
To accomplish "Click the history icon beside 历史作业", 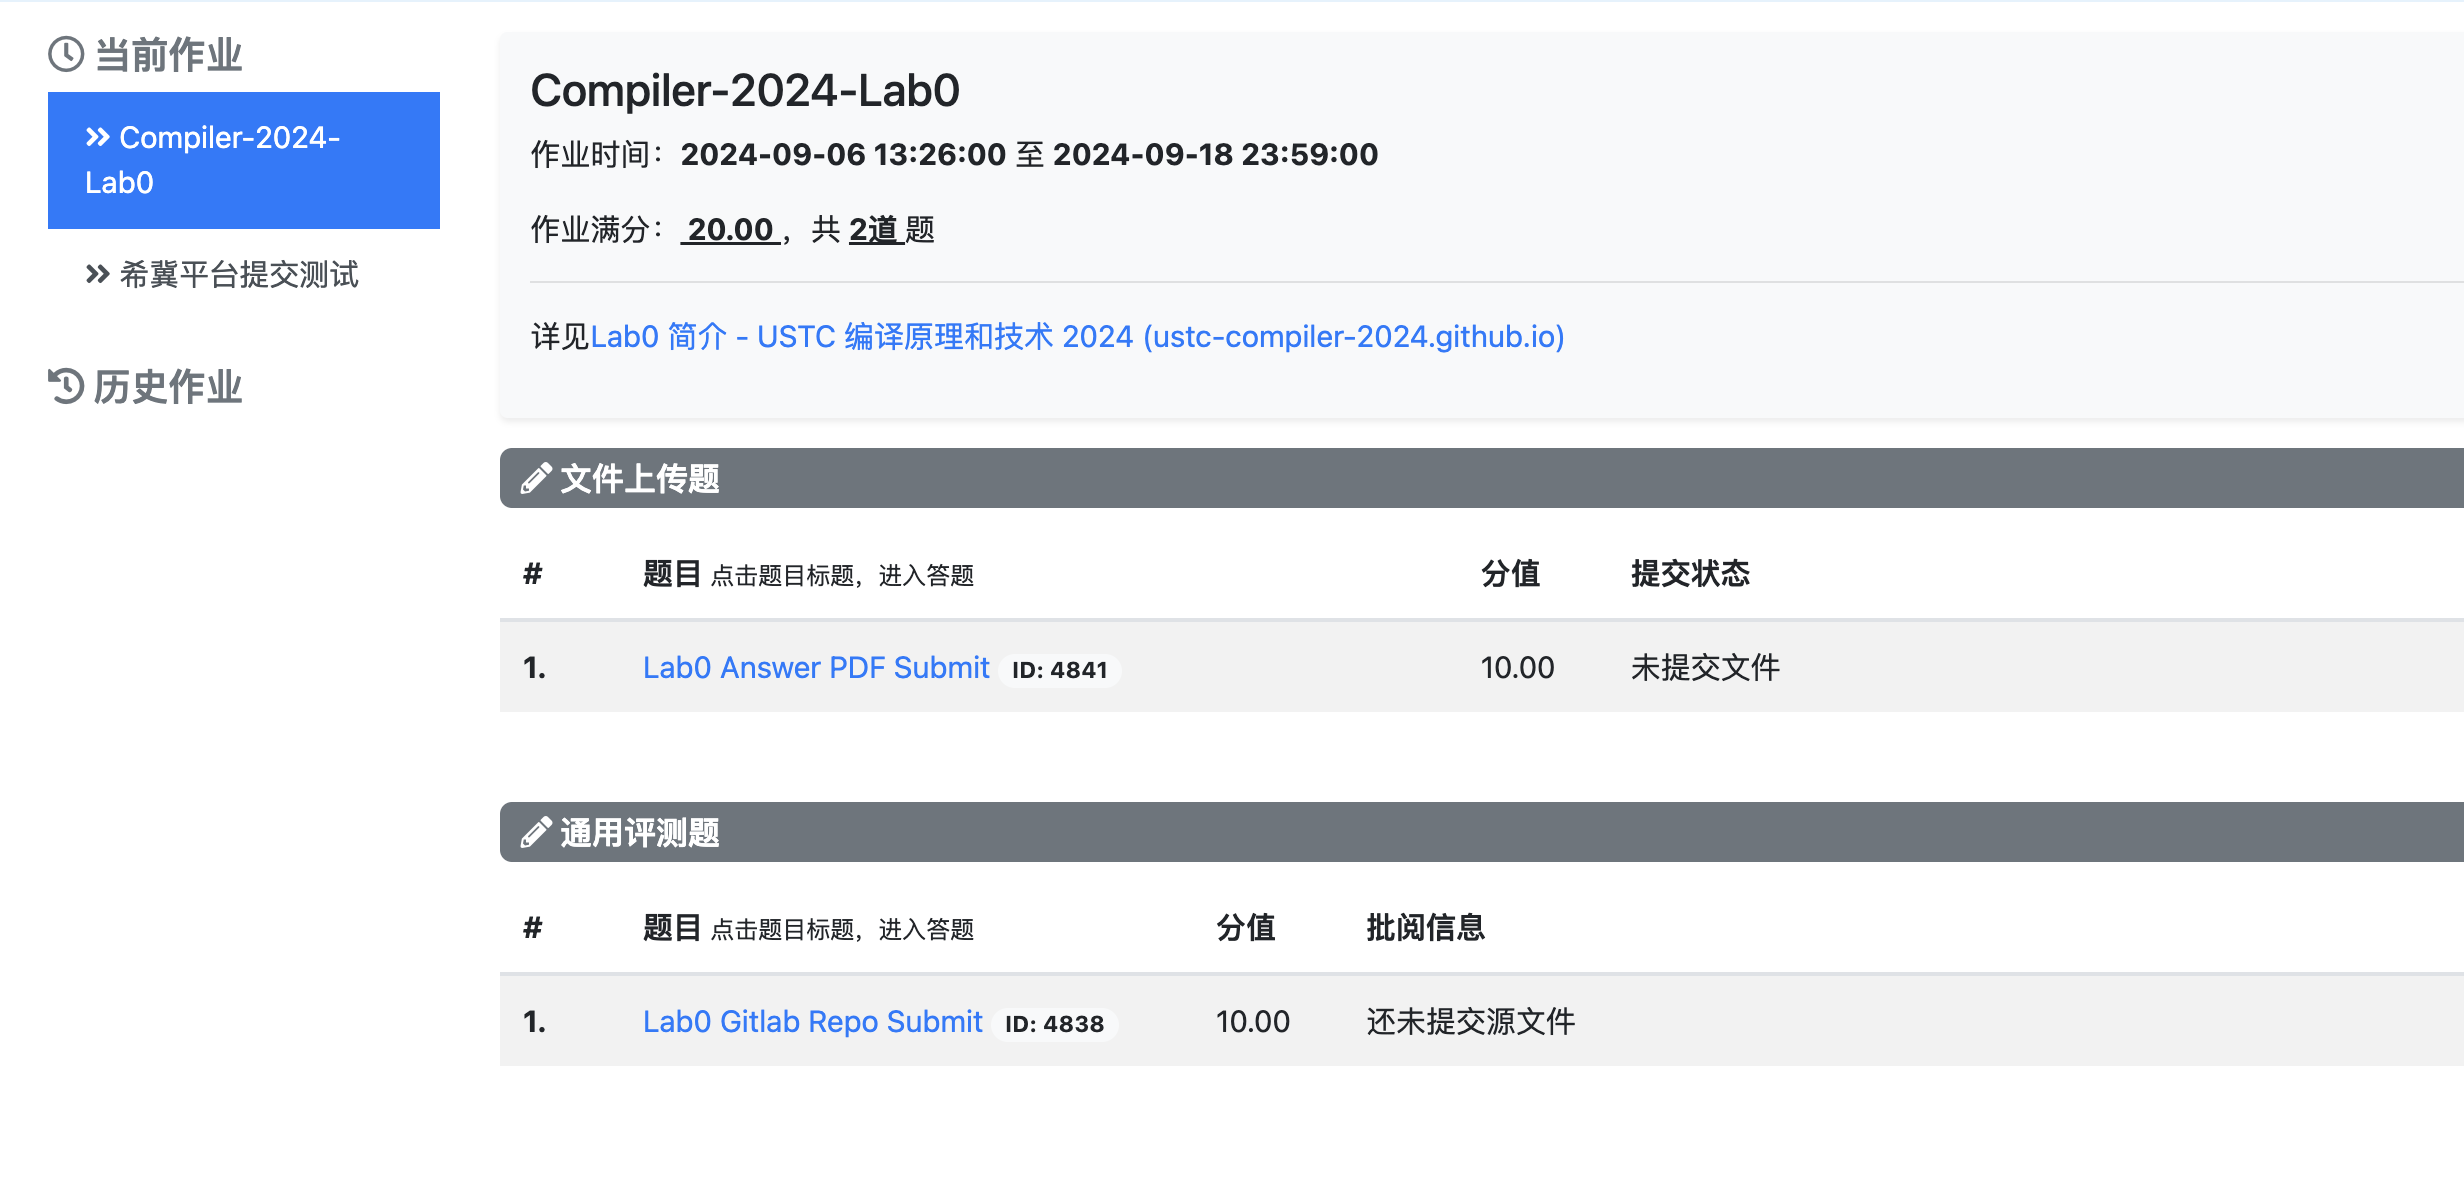I will pos(66,386).
